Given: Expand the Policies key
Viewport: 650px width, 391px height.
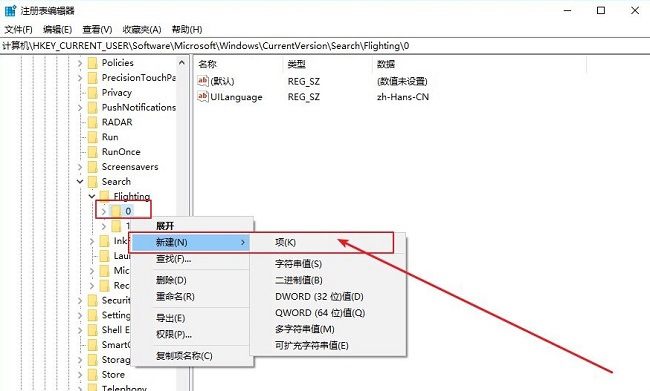Looking at the screenshot, I should click(x=80, y=63).
